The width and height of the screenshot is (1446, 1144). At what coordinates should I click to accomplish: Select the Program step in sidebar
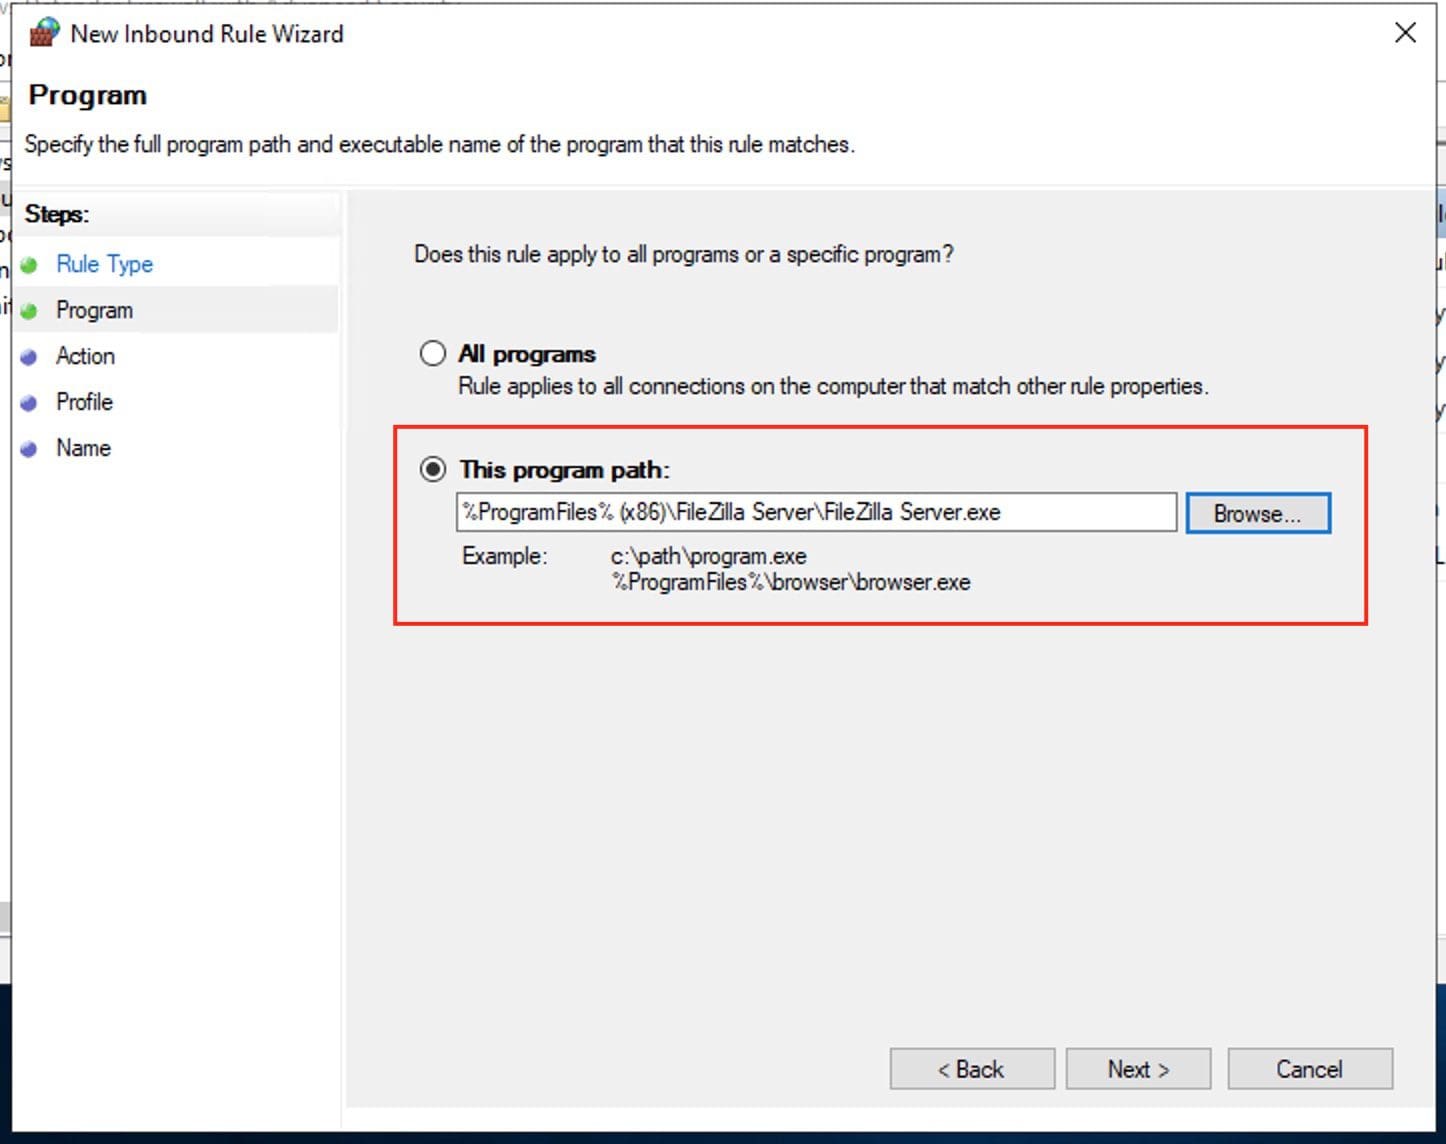click(94, 310)
